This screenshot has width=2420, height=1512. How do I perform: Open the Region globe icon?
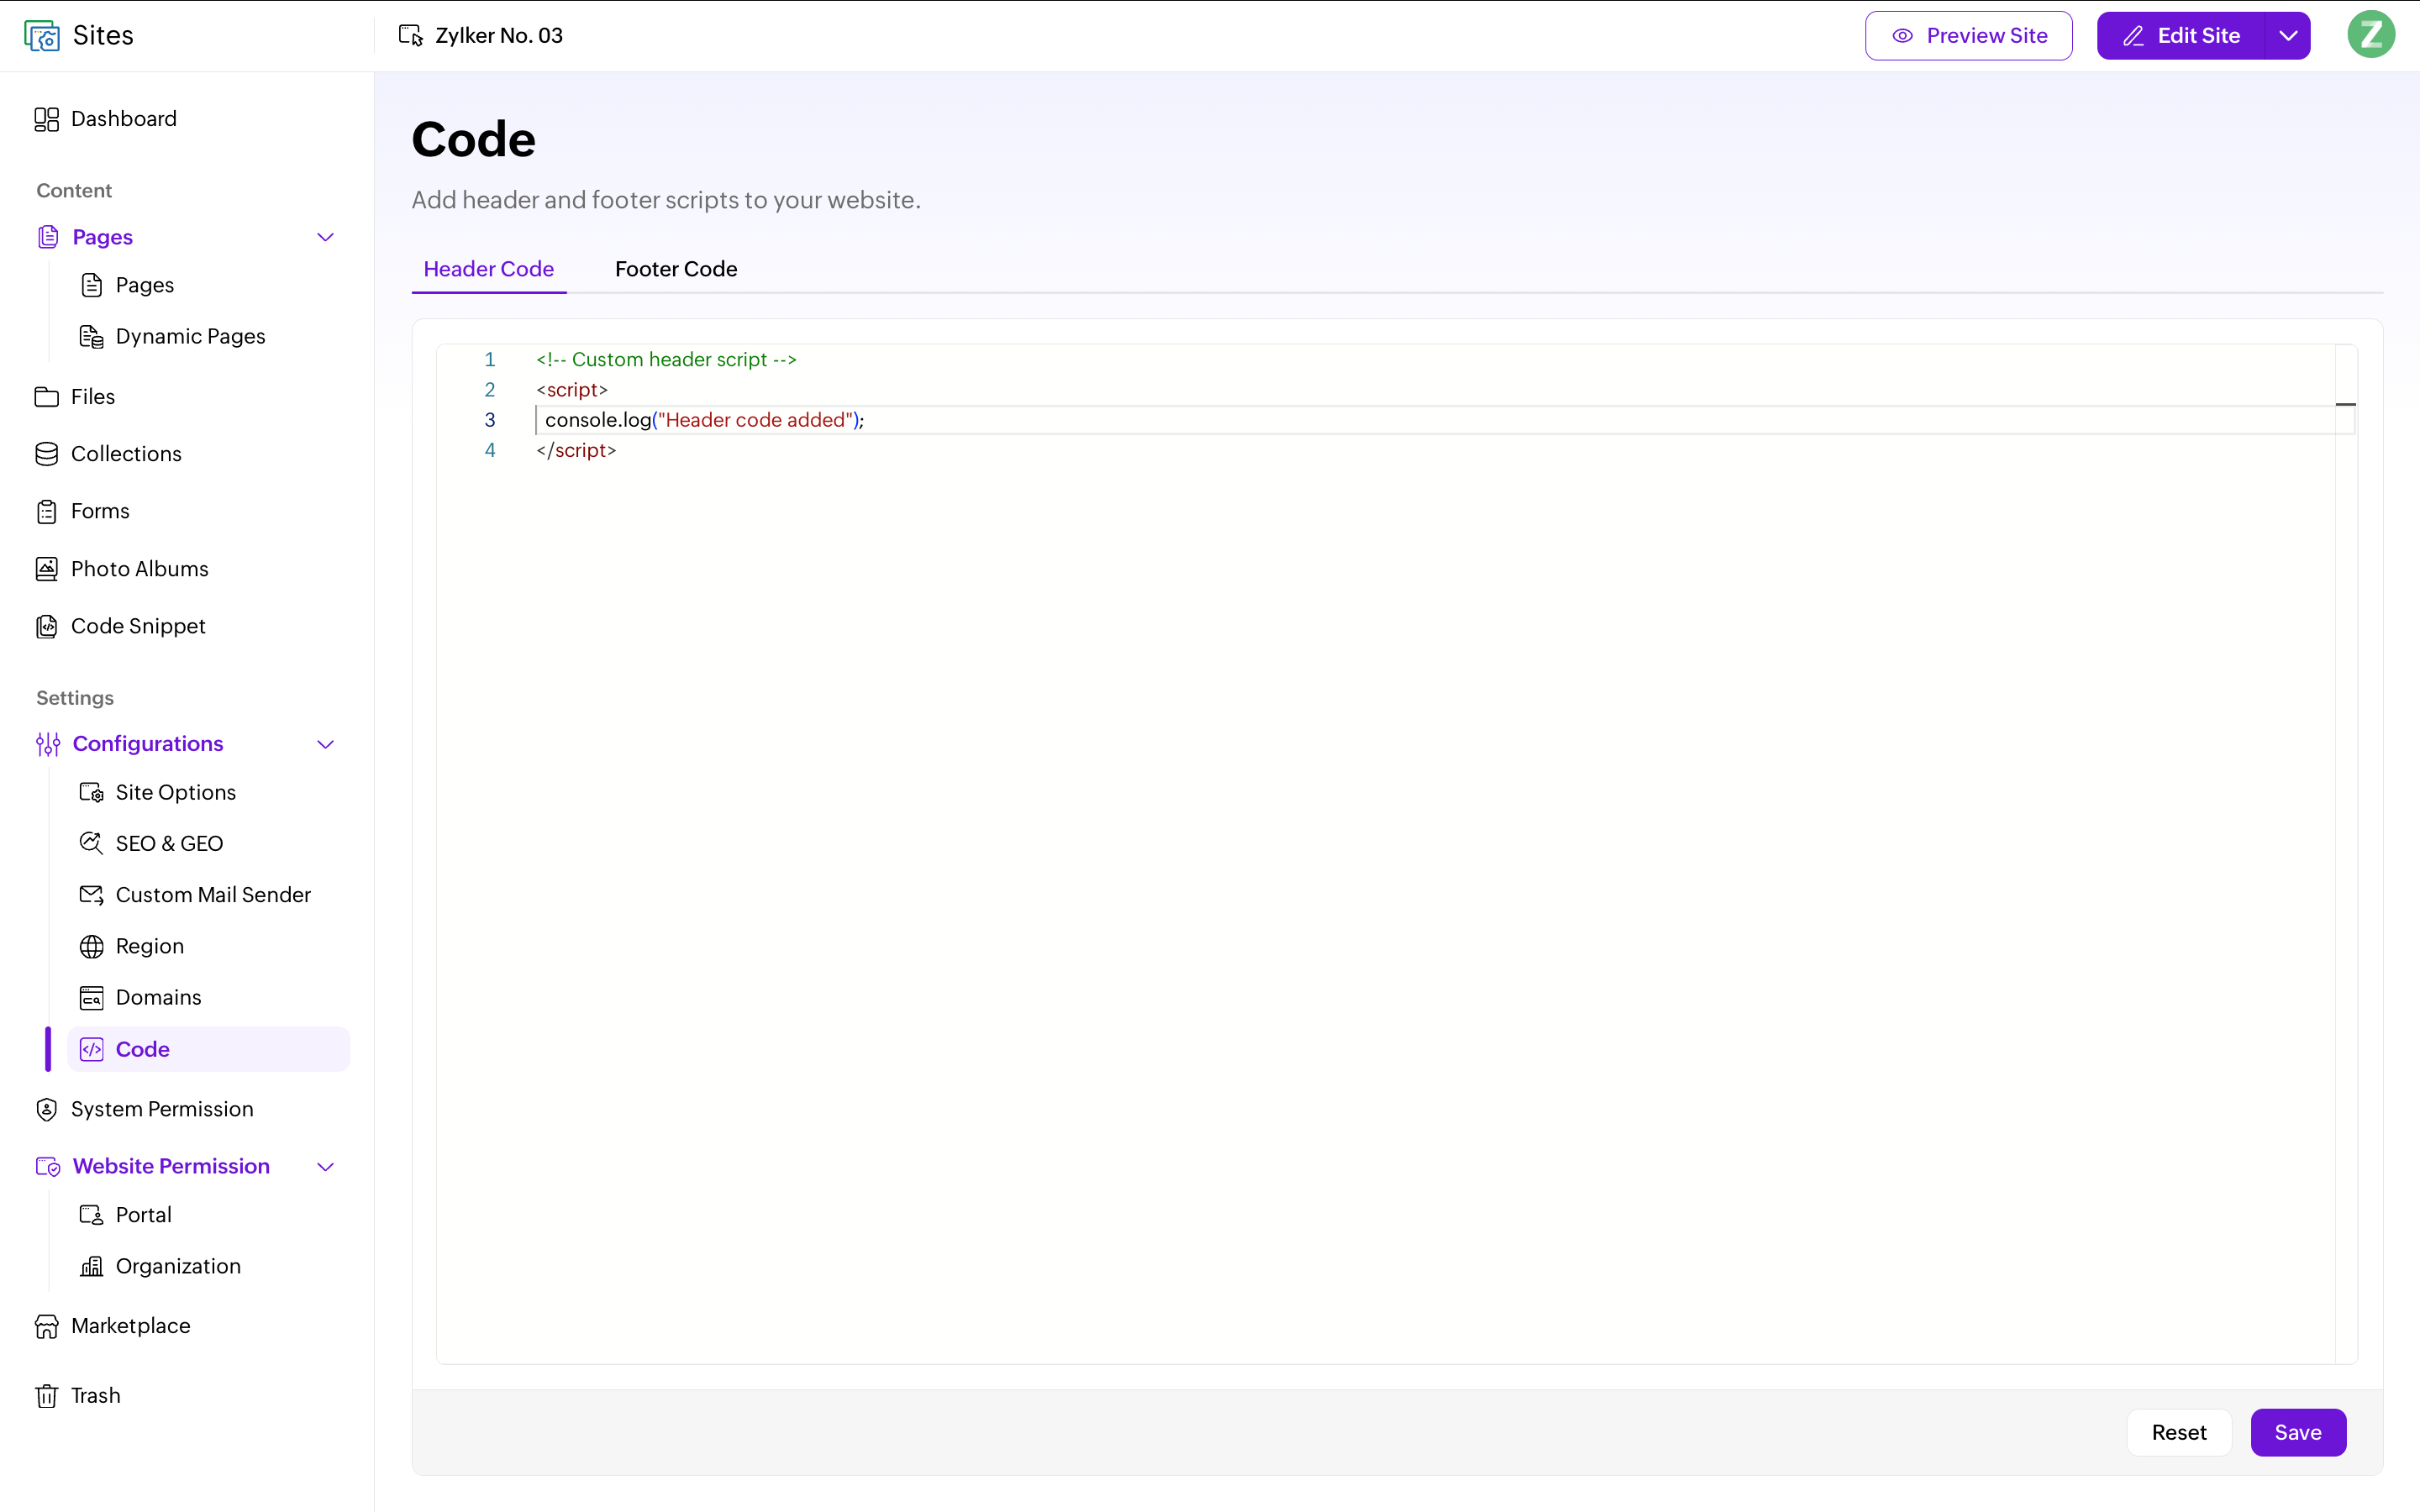pyautogui.click(x=91, y=946)
